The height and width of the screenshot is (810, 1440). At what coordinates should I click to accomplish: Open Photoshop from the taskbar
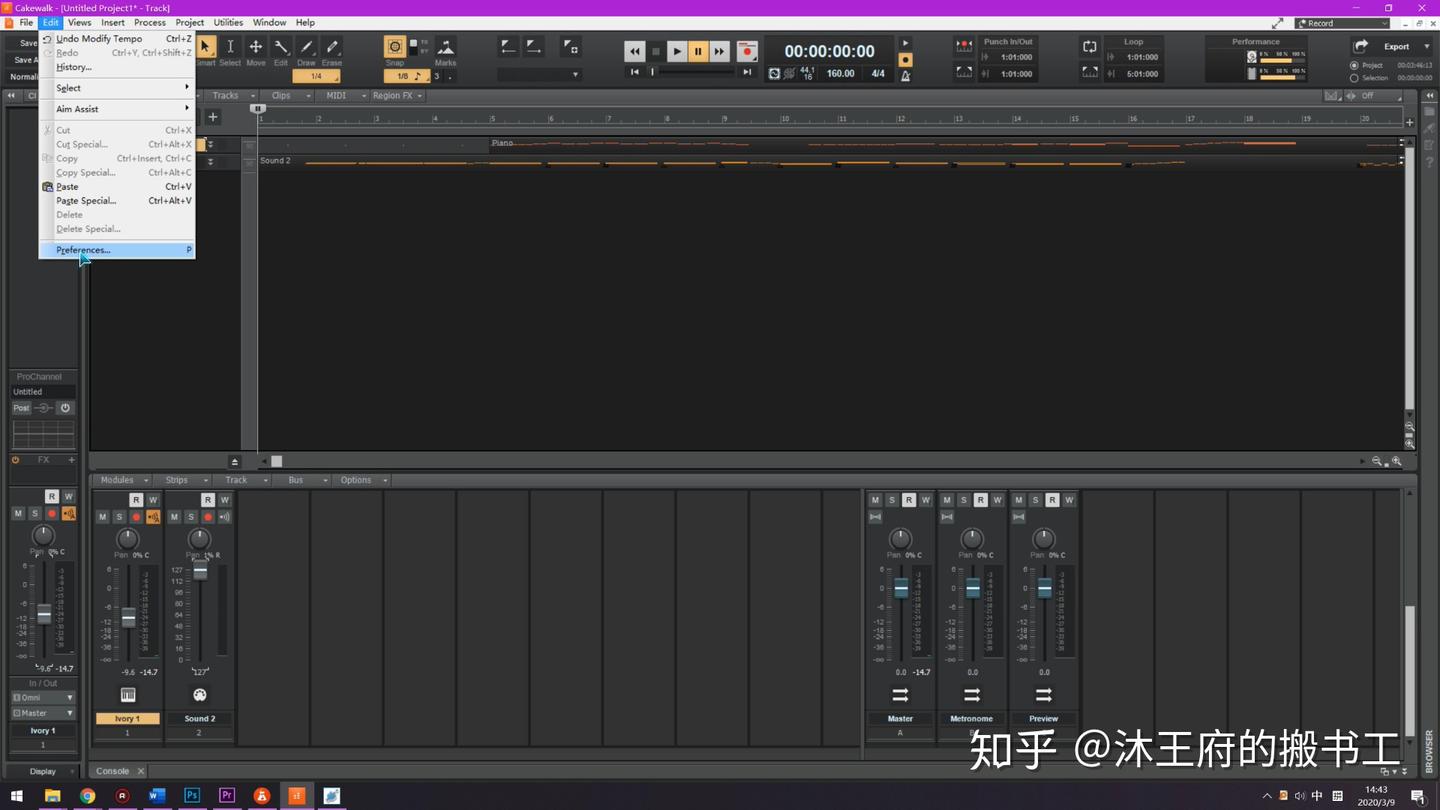(x=192, y=795)
